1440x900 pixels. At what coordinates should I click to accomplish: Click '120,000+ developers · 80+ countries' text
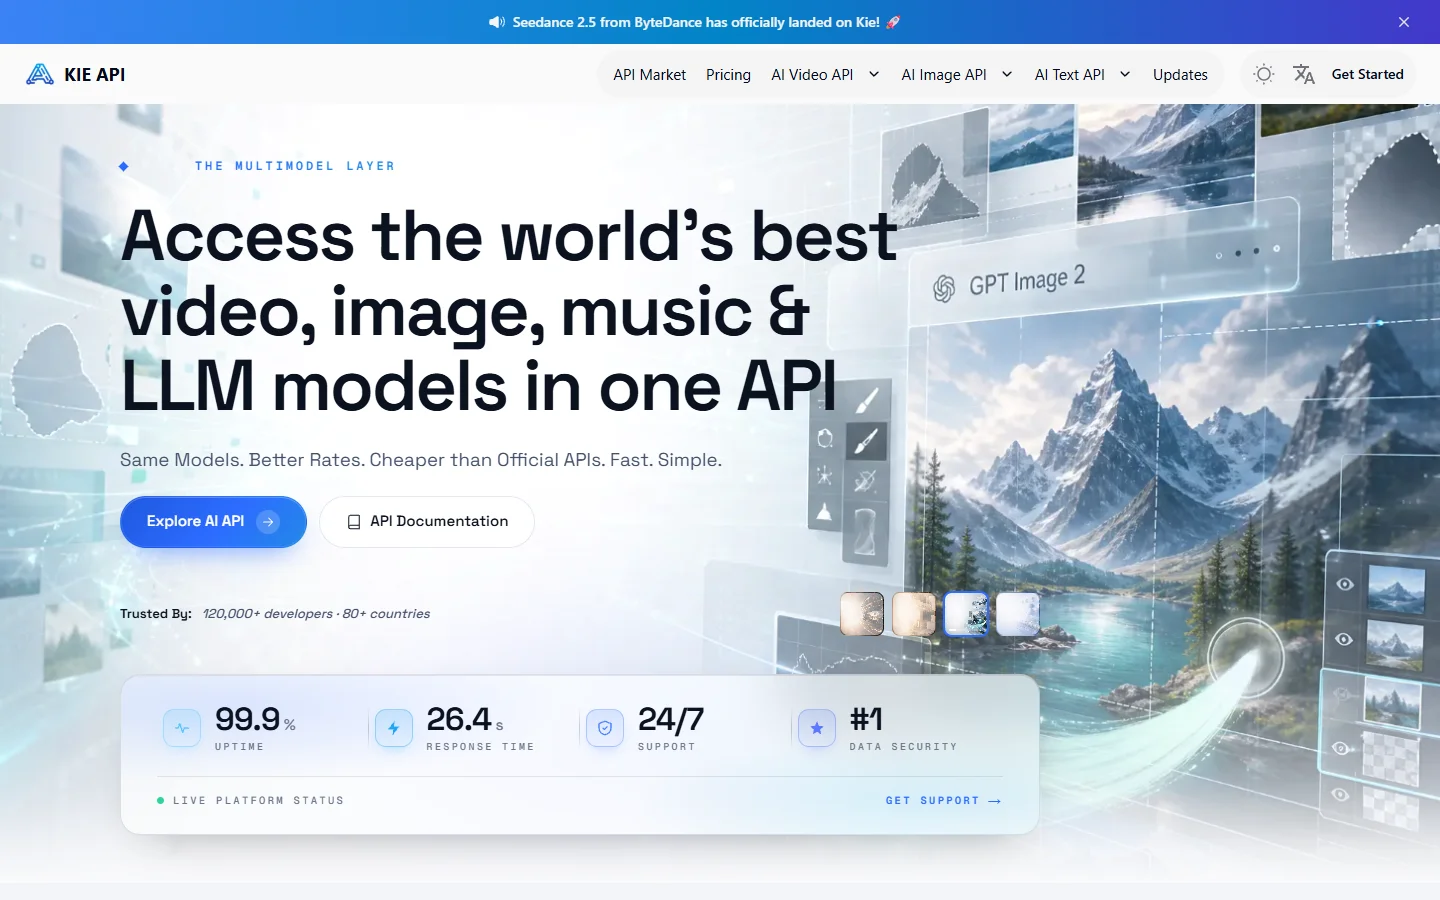coord(316,614)
